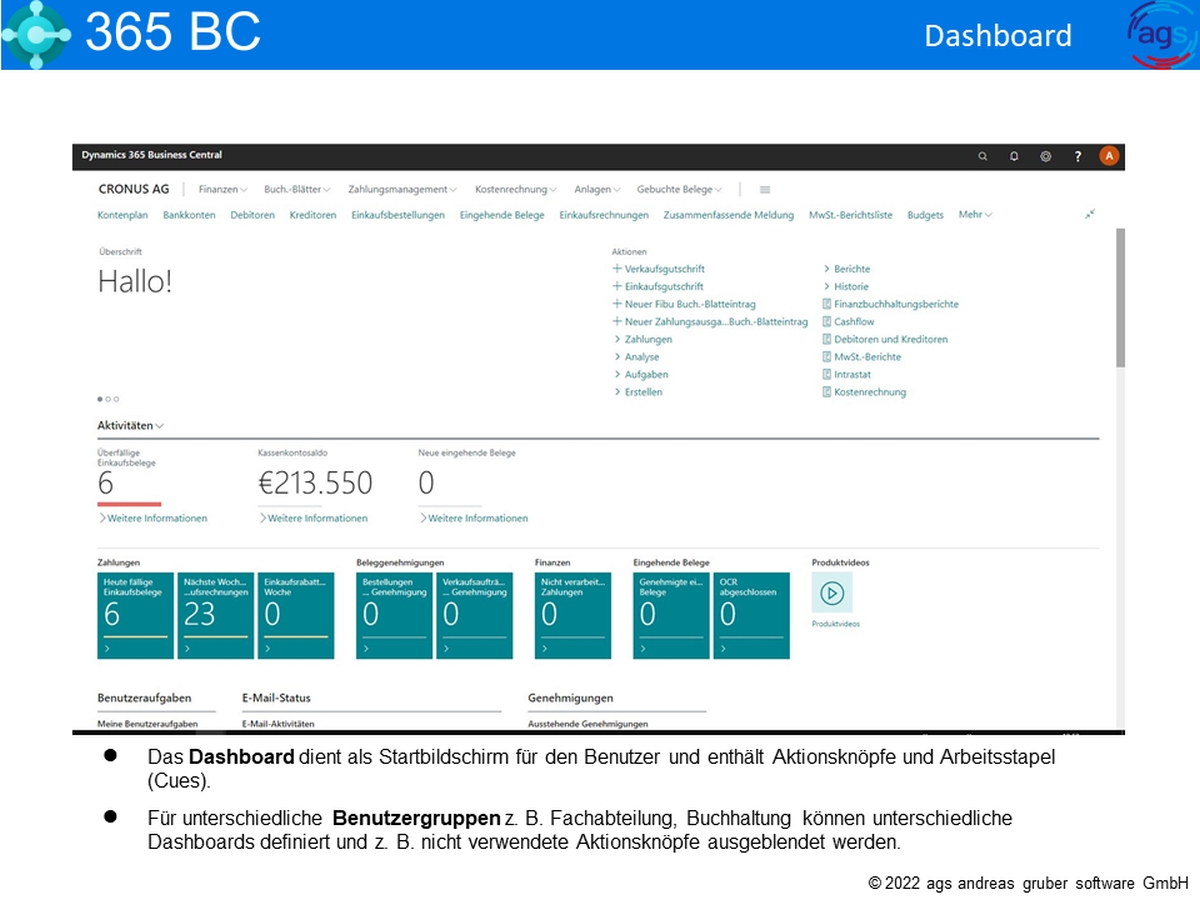This screenshot has height=900, width=1200.
Task: Click the Kassenkontosaldo value €213.550
Action: (315, 484)
